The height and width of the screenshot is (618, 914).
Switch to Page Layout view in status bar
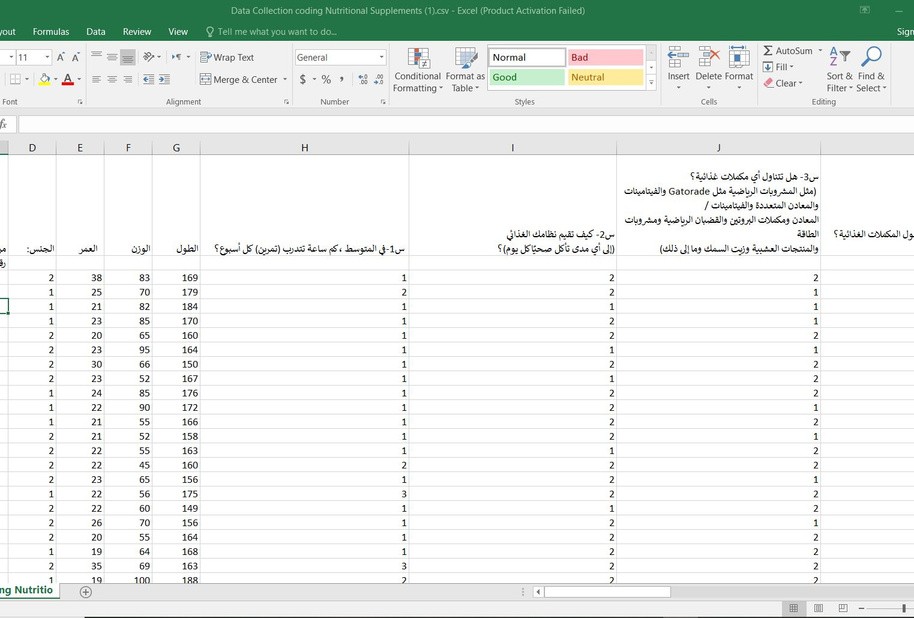click(x=817, y=607)
